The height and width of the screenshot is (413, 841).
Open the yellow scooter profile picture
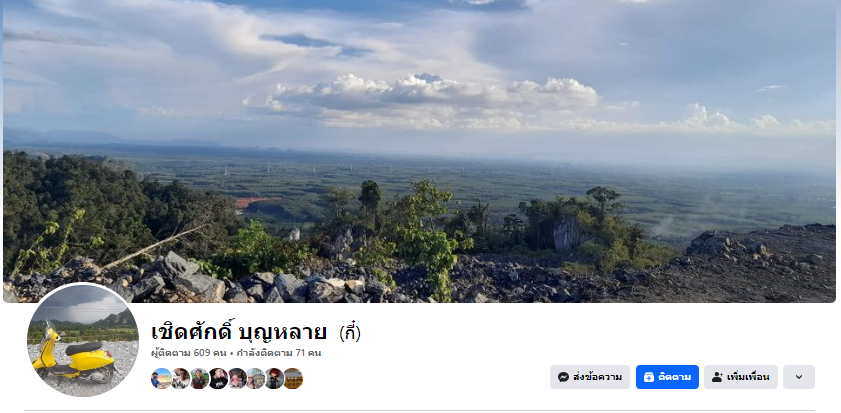pos(83,341)
